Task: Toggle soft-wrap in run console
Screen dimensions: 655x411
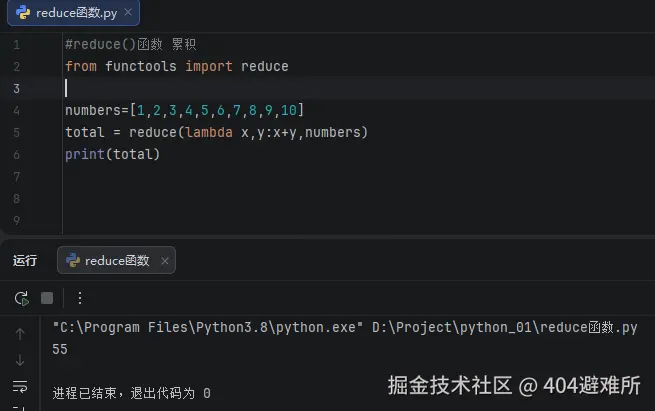Action: pyautogui.click(x=20, y=386)
